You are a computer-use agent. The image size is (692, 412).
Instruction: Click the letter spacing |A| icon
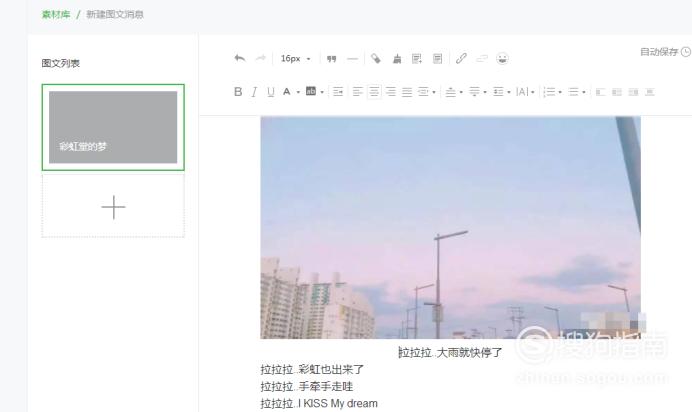click(522, 92)
